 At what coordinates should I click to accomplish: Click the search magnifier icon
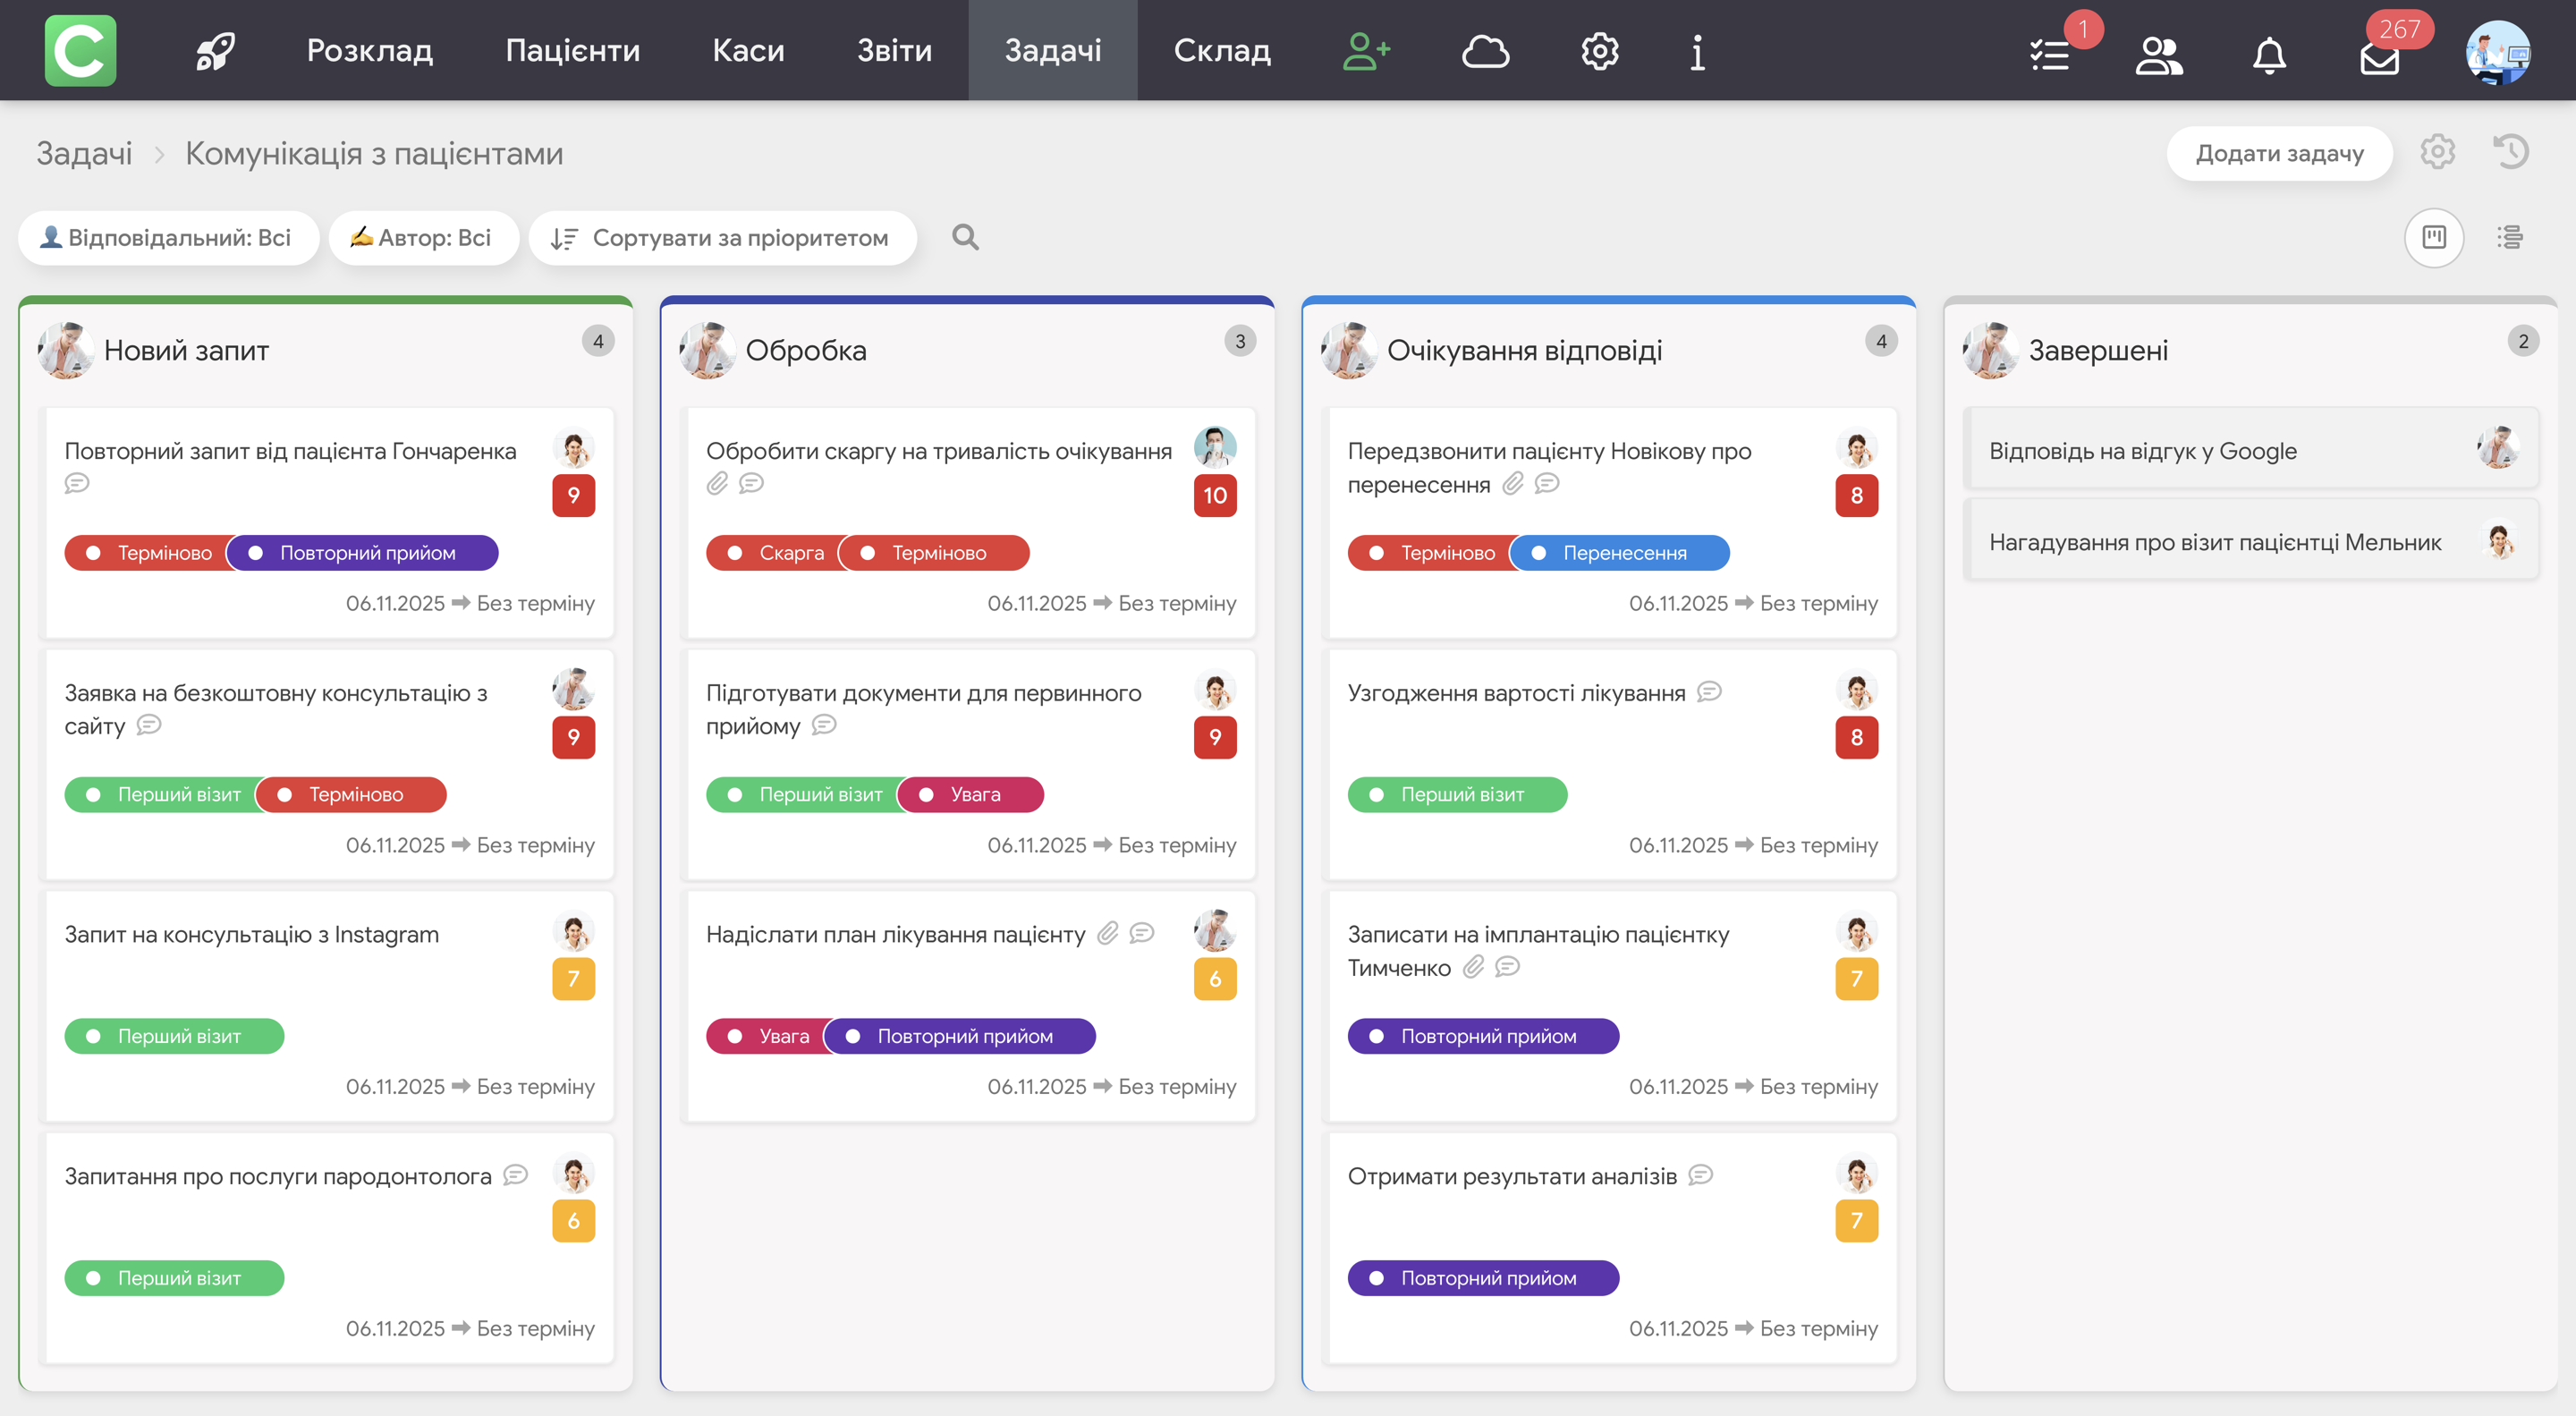click(965, 237)
